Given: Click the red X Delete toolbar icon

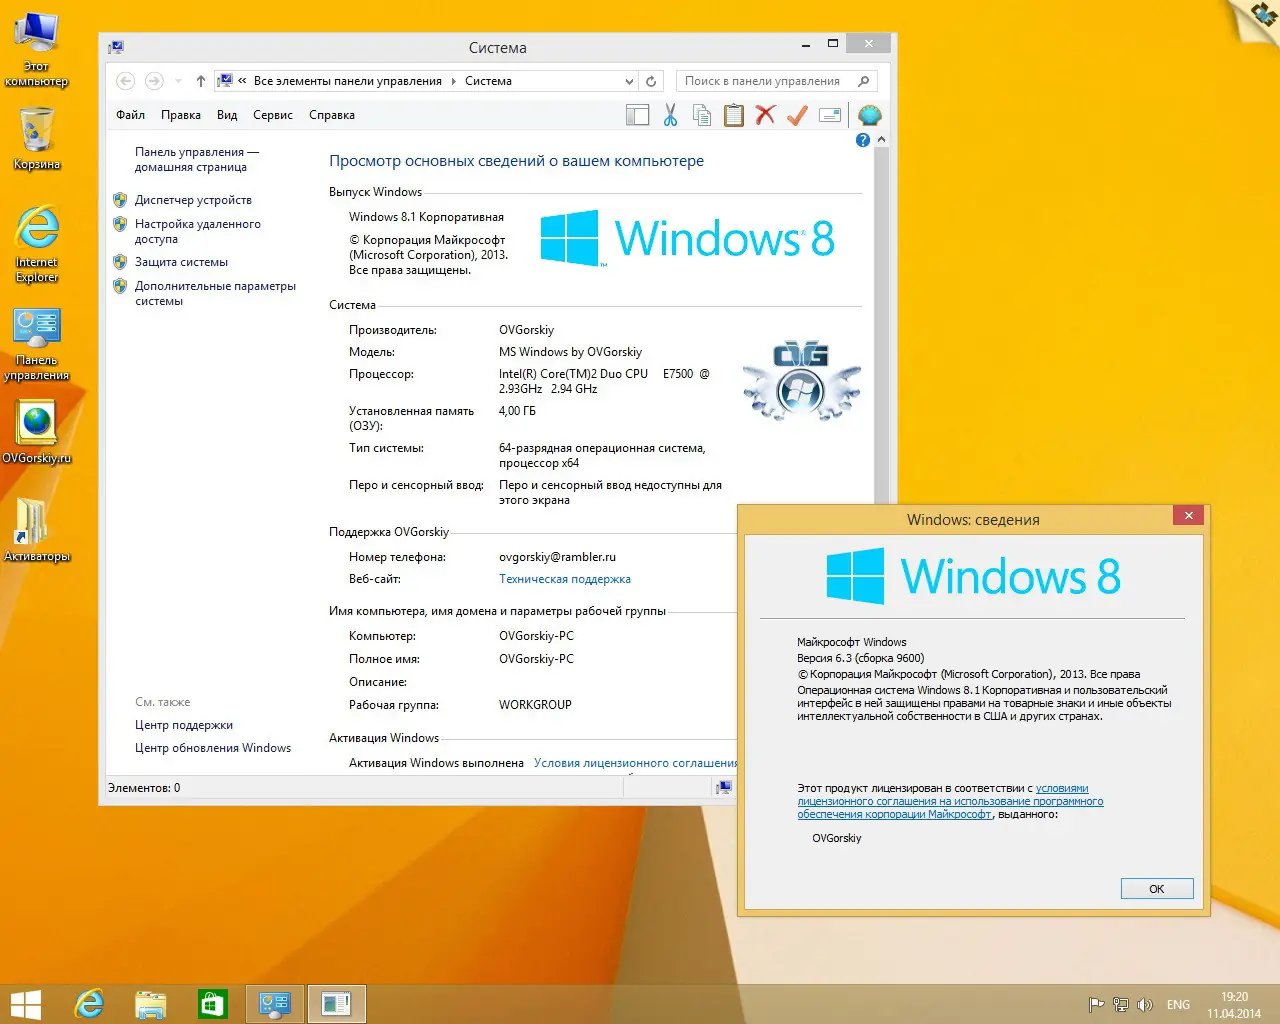Looking at the screenshot, I should (x=766, y=115).
